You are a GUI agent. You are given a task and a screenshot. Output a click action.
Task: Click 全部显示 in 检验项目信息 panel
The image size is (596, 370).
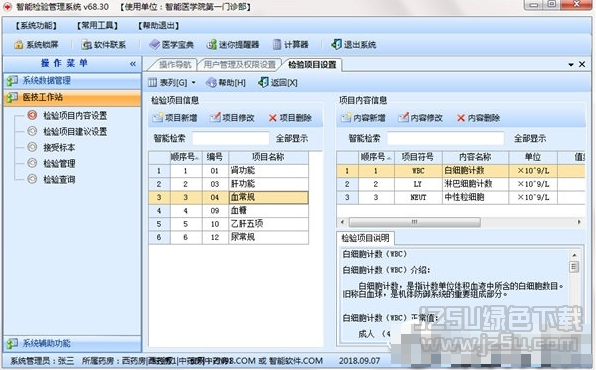(292, 138)
